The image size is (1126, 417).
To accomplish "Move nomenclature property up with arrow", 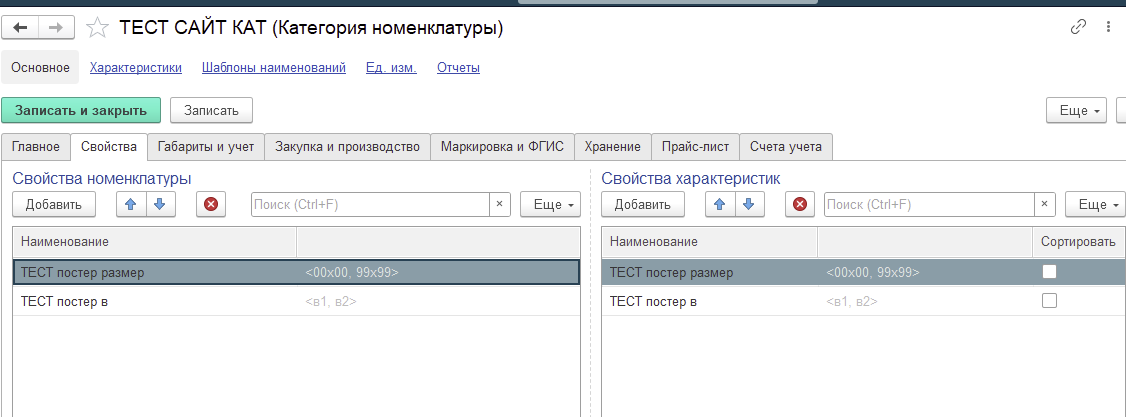I will [130, 204].
